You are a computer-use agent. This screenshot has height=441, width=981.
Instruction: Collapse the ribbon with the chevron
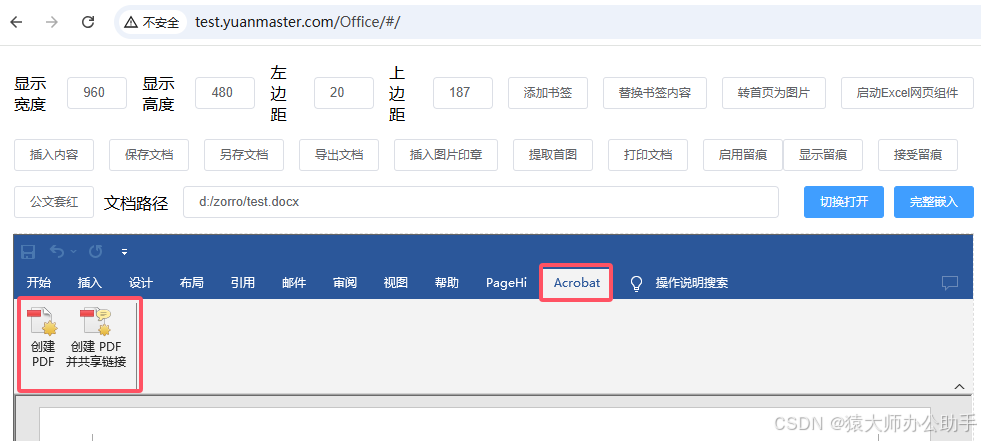(x=960, y=387)
